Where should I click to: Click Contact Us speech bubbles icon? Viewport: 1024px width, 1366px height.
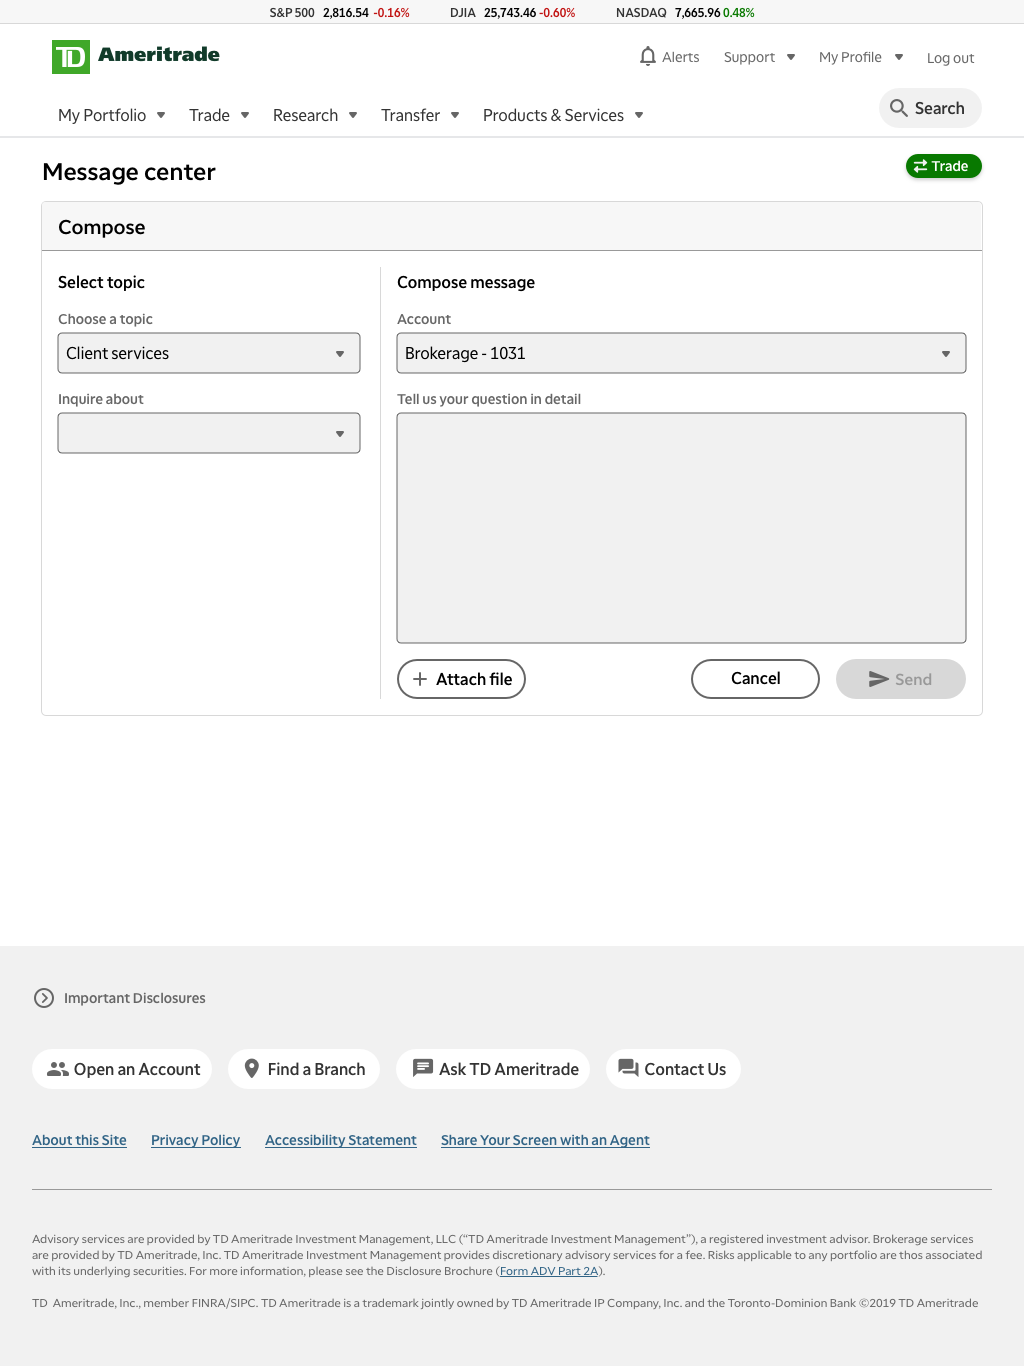tap(628, 1068)
